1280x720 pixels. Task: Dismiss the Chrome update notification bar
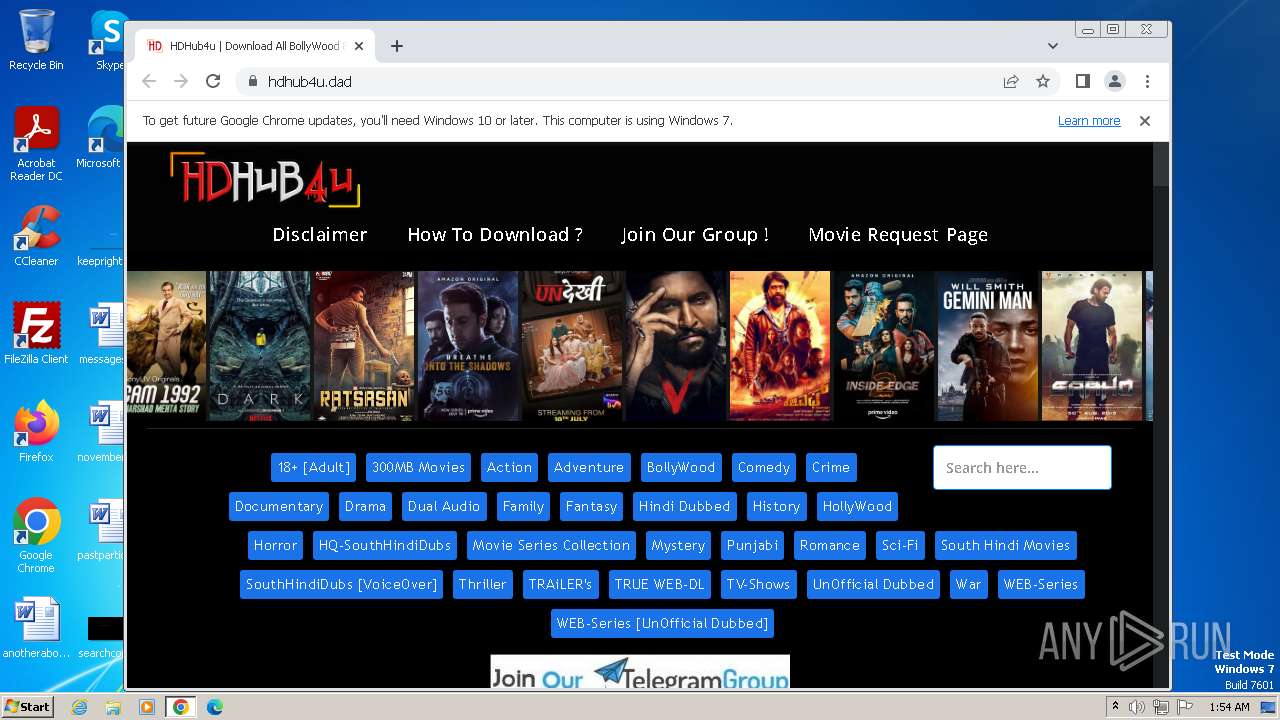(1145, 121)
